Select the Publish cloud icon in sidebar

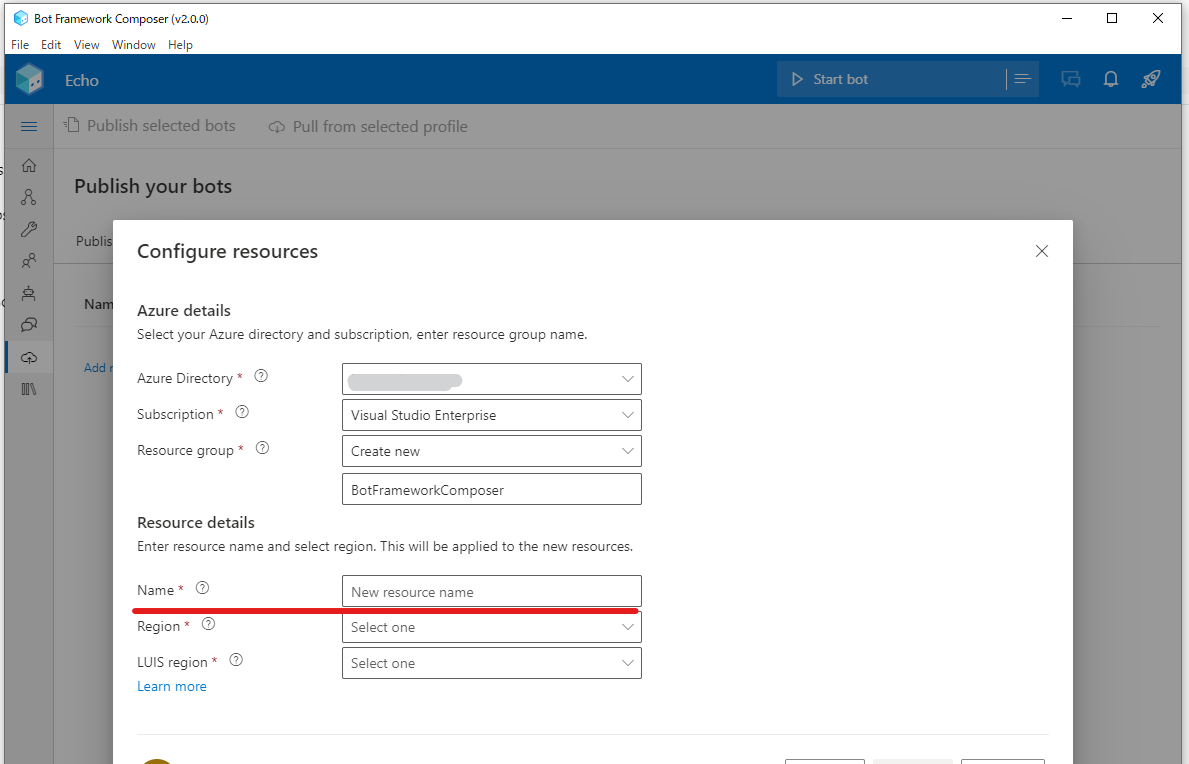(29, 357)
